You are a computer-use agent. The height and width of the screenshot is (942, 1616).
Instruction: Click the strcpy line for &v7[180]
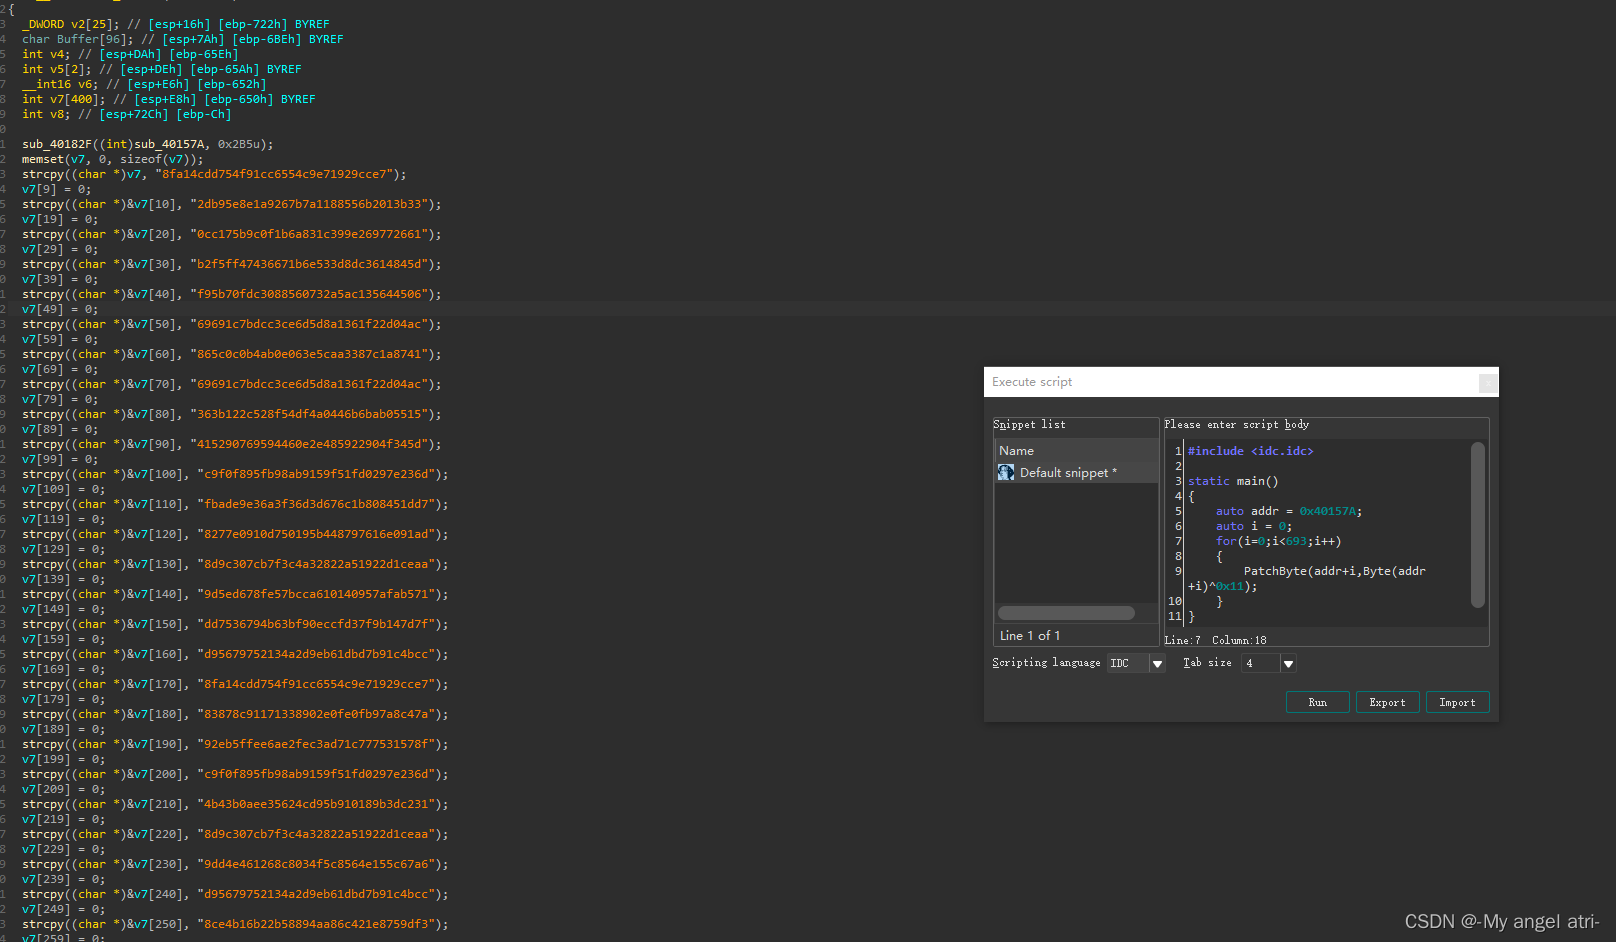click(x=235, y=714)
